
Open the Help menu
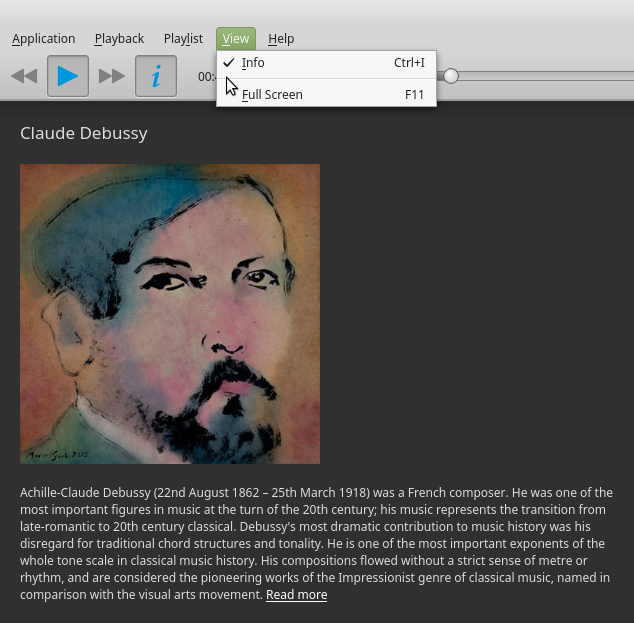pyautogui.click(x=281, y=39)
